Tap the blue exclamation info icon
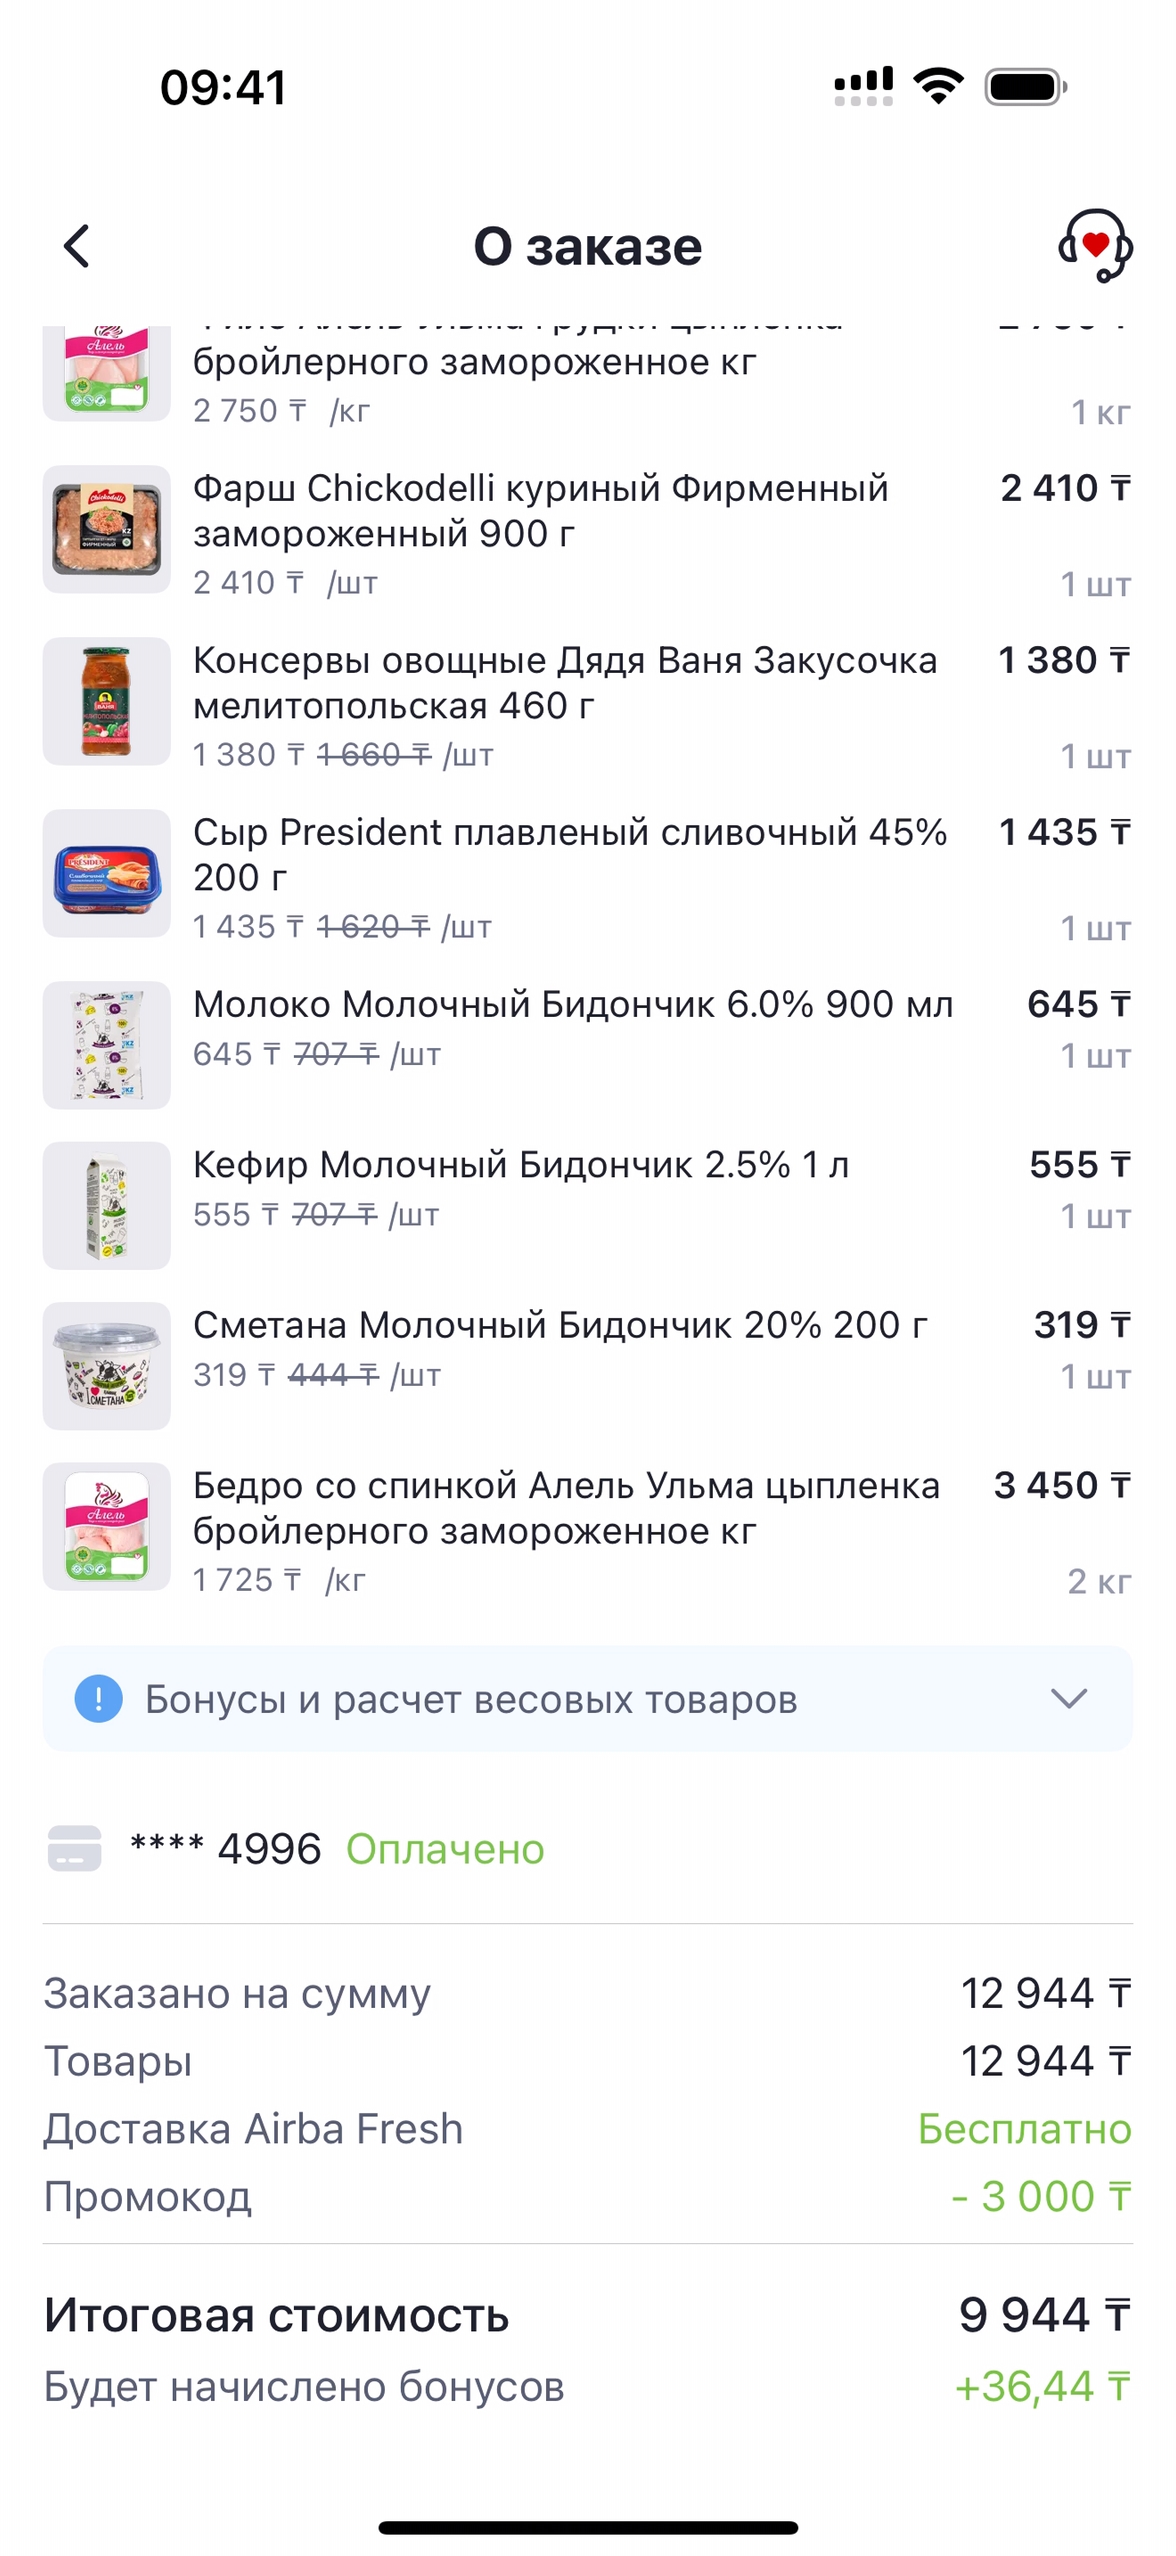This screenshot has width=1176, height=2556. point(99,1698)
